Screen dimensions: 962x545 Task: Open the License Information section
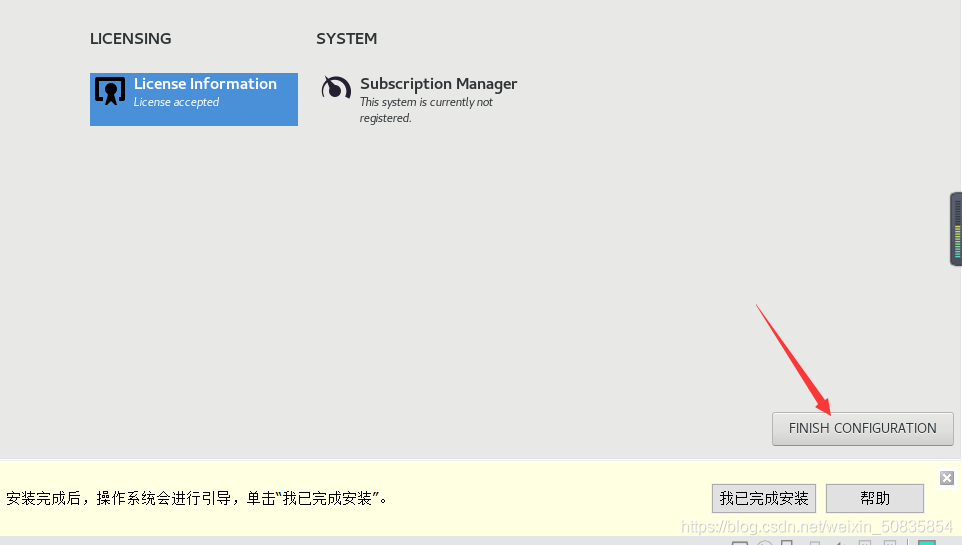click(194, 99)
